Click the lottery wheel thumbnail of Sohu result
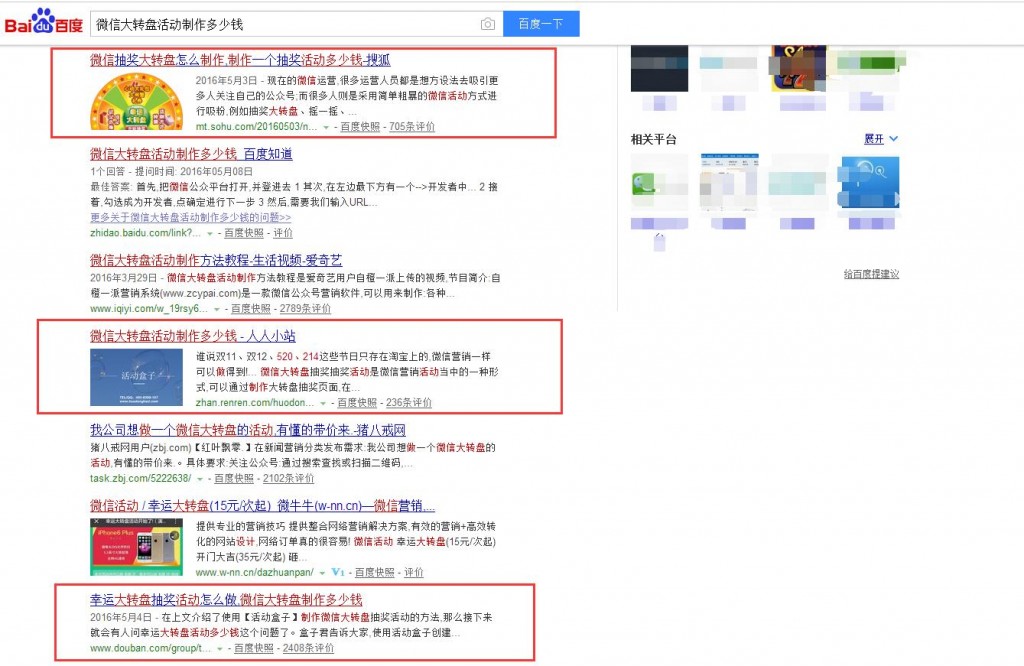 click(x=136, y=102)
